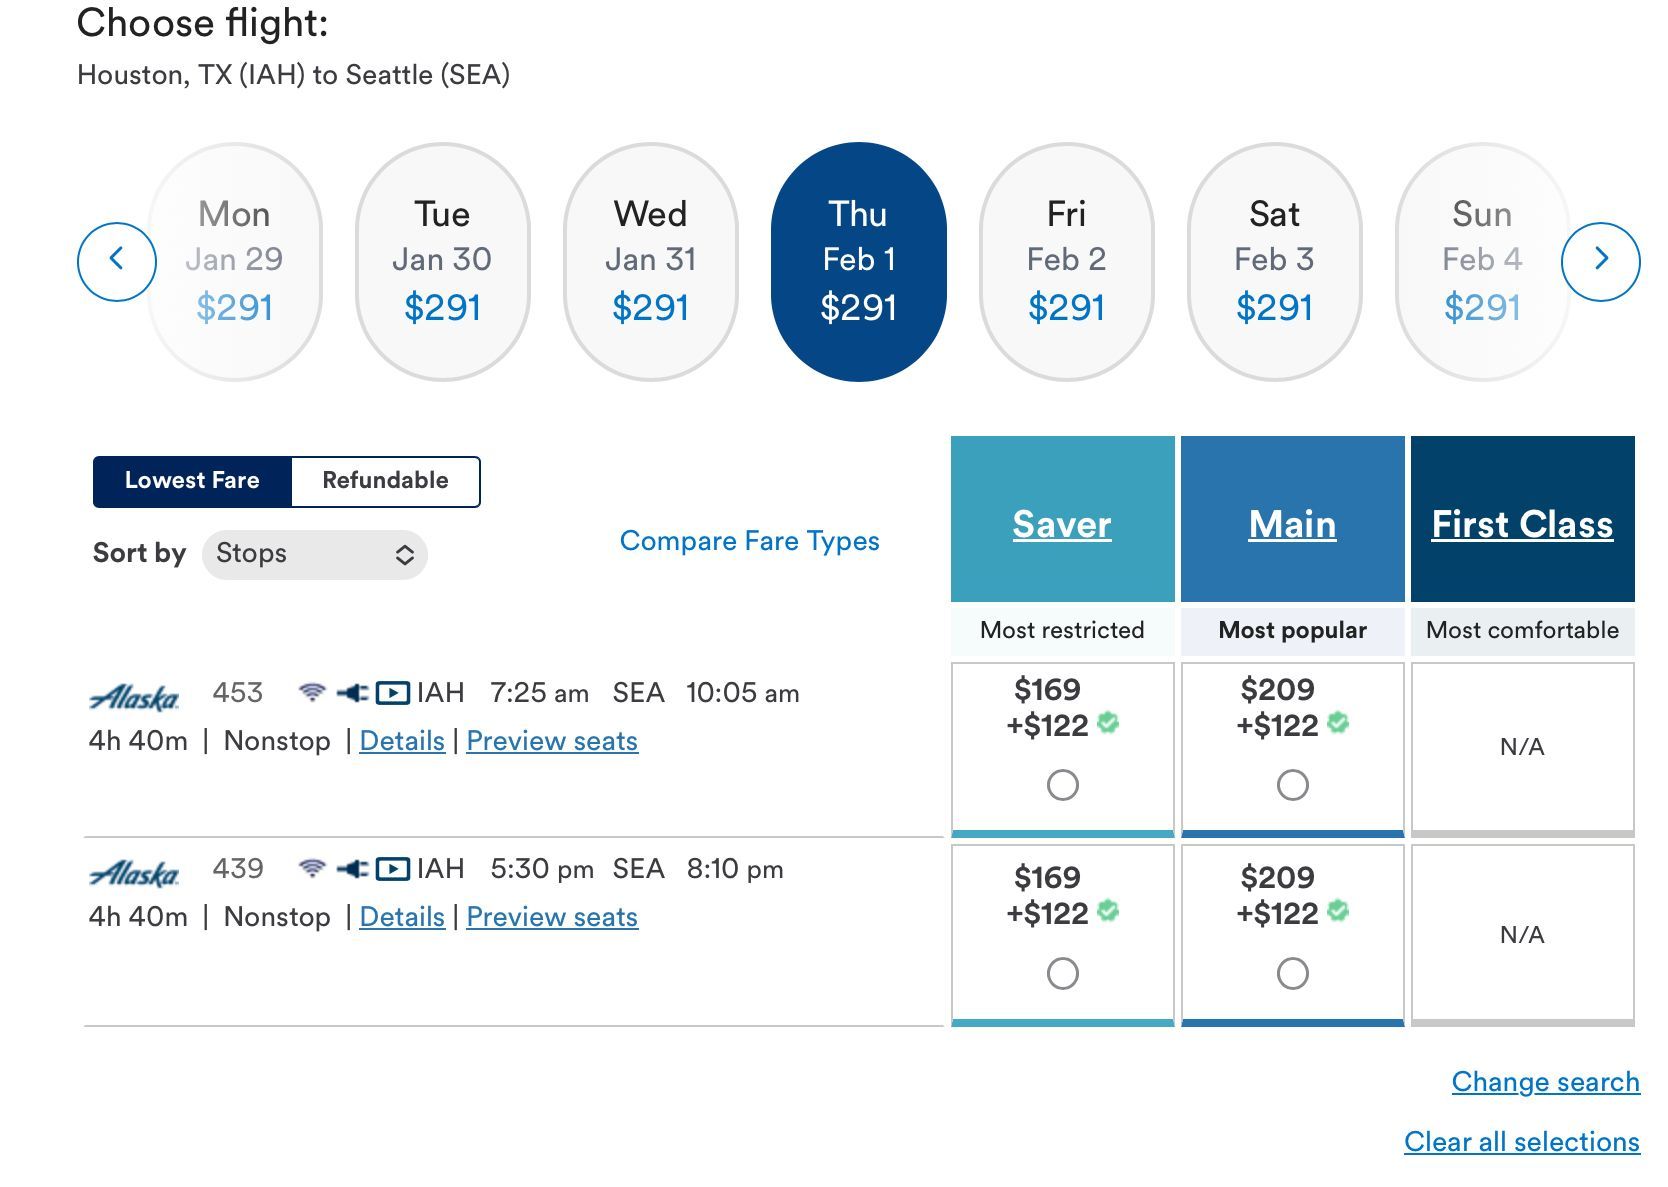
Task: Open the First Class column header
Action: (x=1522, y=524)
